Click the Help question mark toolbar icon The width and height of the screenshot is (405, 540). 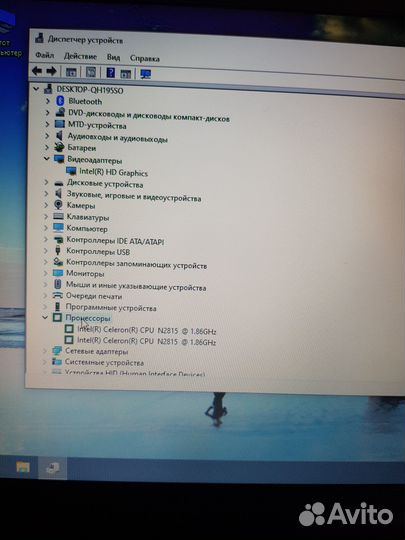110,73
